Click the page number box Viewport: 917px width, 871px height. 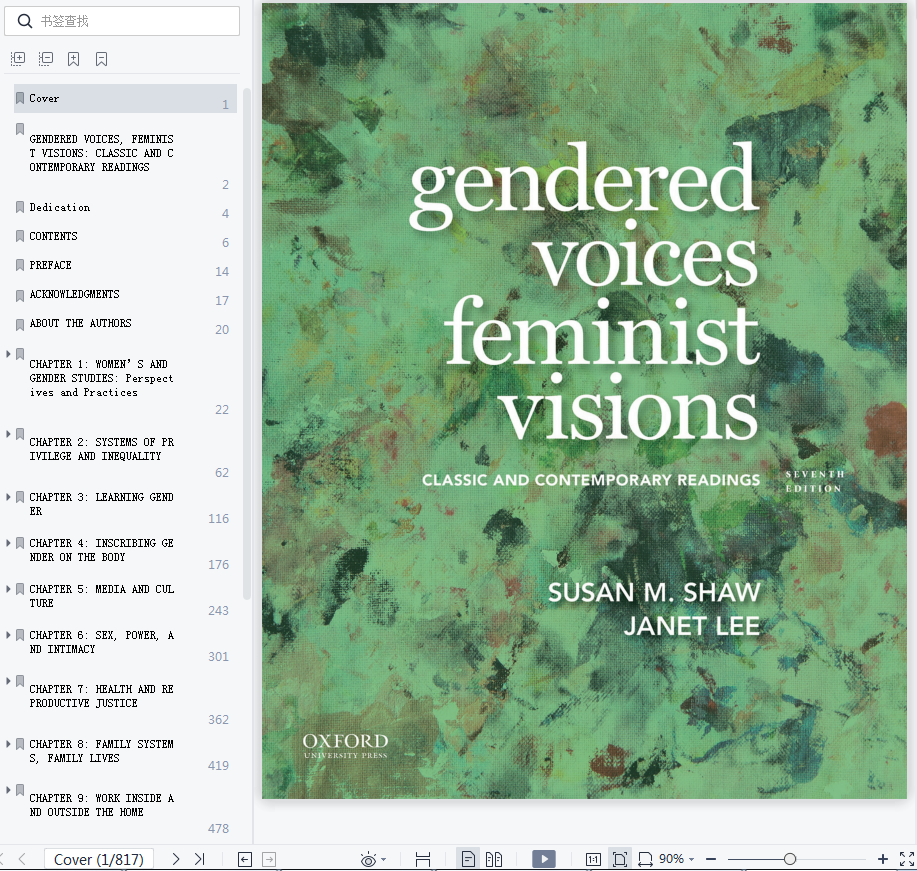99,859
